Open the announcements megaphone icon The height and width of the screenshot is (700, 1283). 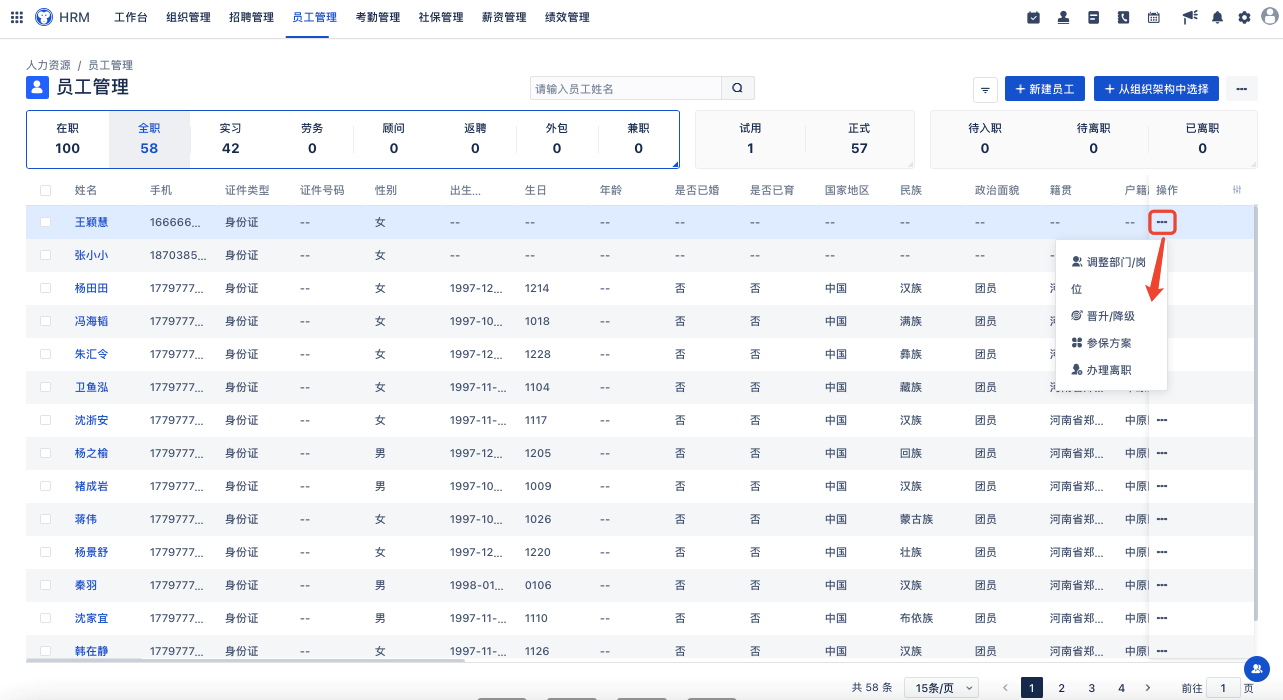click(1189, 17)
